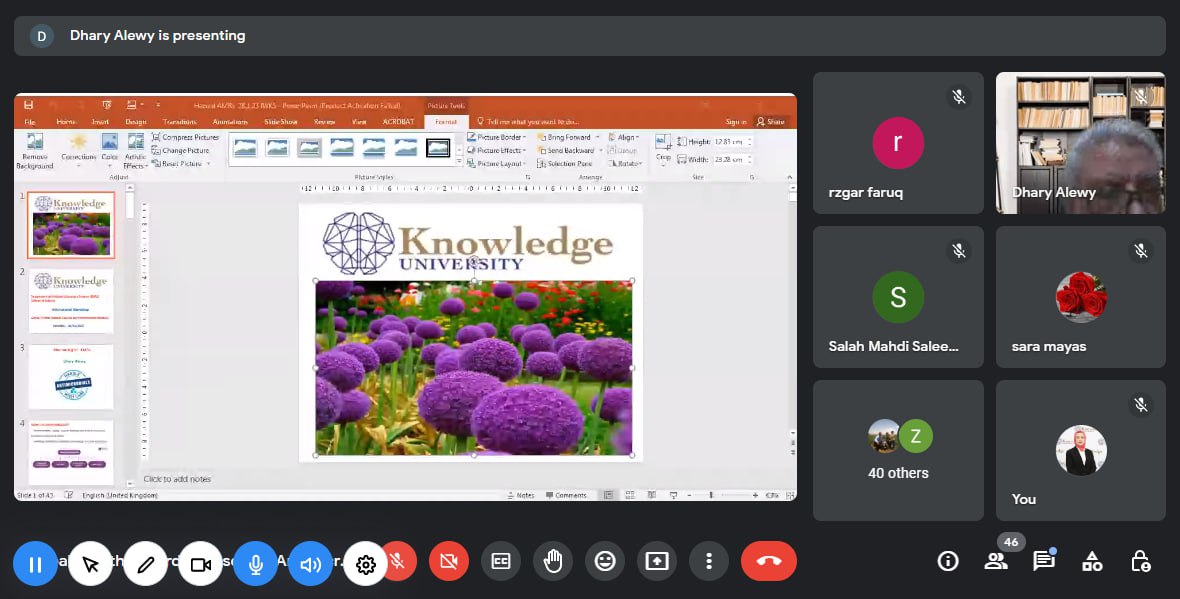Open the Picture Effects dropdown

click(496, 151)
